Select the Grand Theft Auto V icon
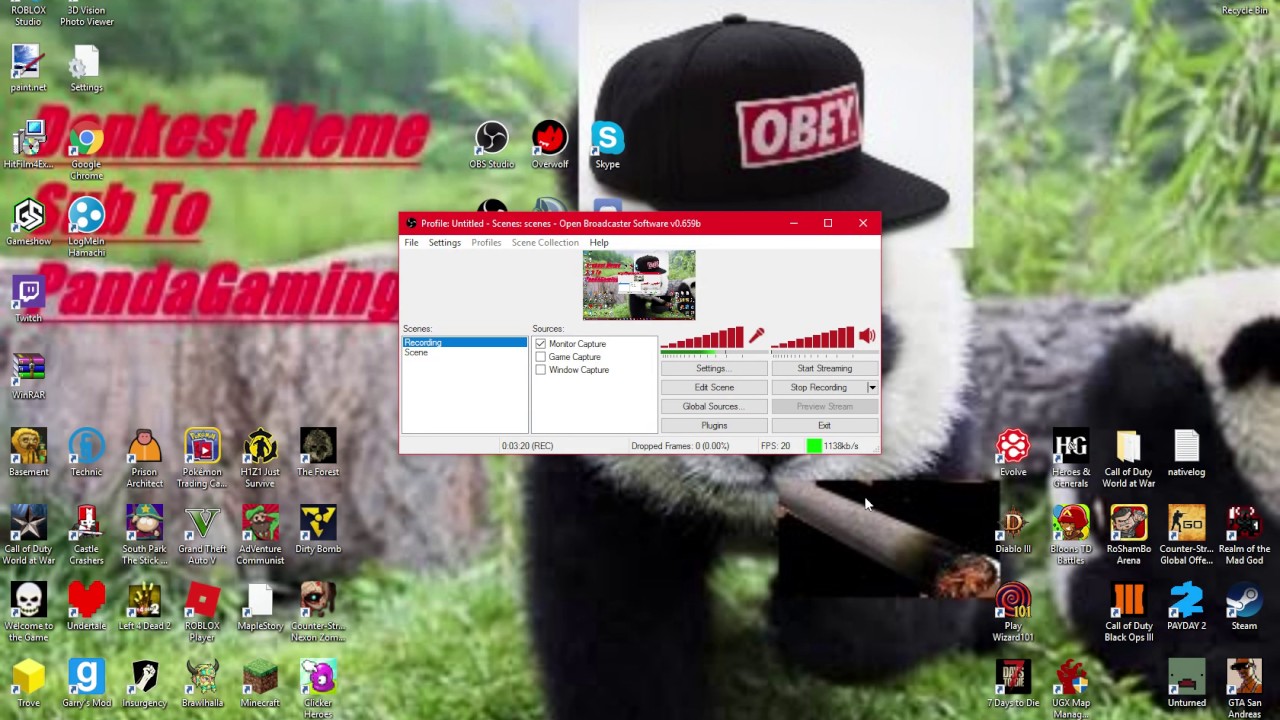The image size is (1280, 720). tap(202, 536)
